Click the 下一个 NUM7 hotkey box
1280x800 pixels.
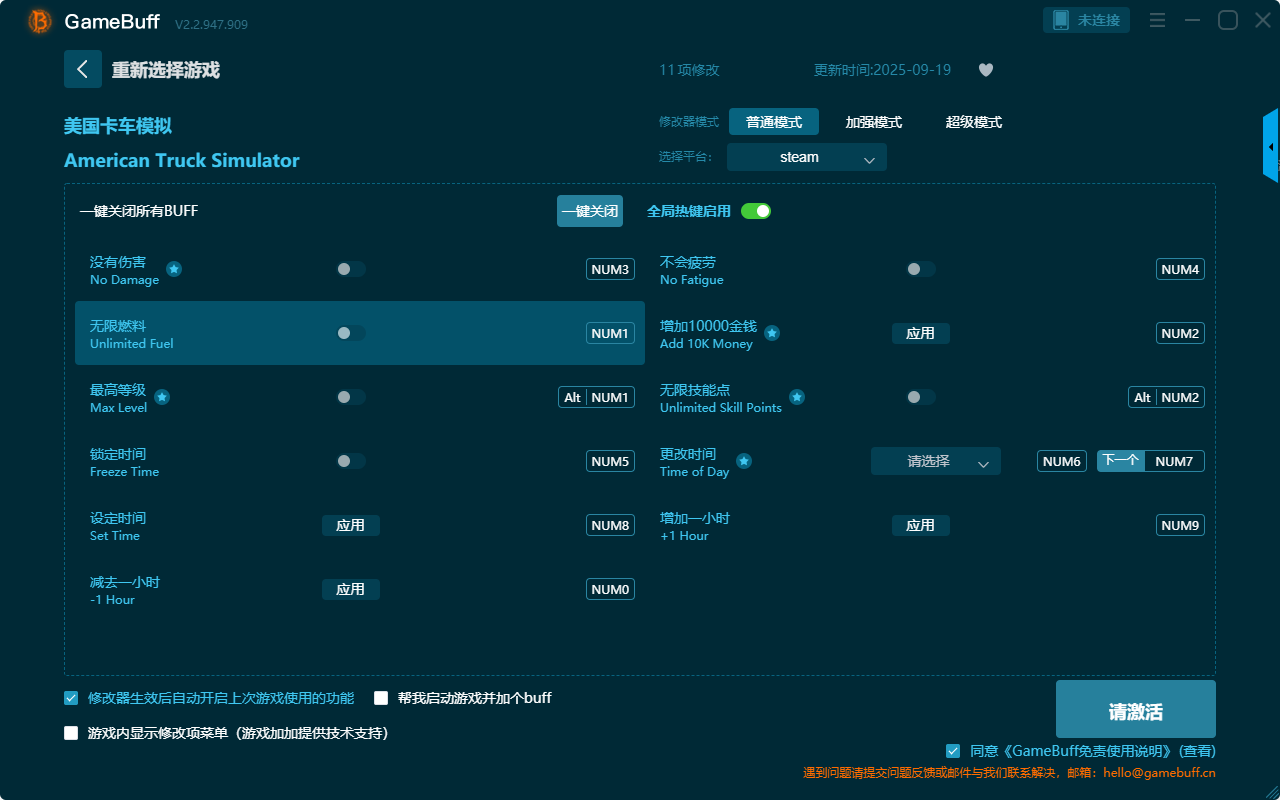[1151, 461]
